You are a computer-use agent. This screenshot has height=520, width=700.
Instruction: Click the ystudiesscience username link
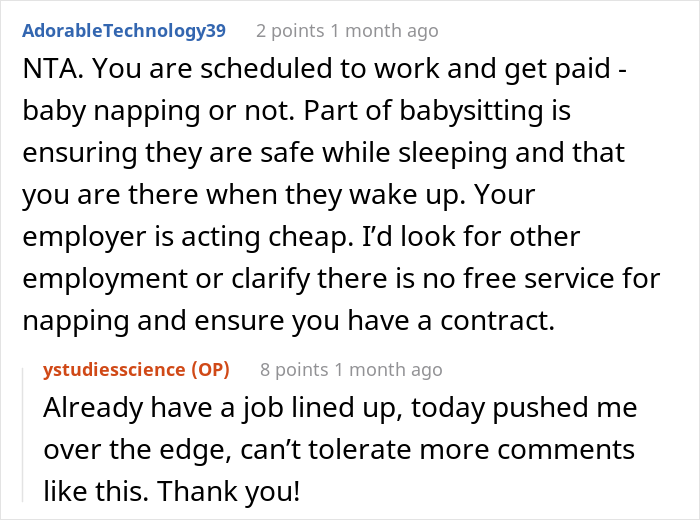click(x=113, y=370)
